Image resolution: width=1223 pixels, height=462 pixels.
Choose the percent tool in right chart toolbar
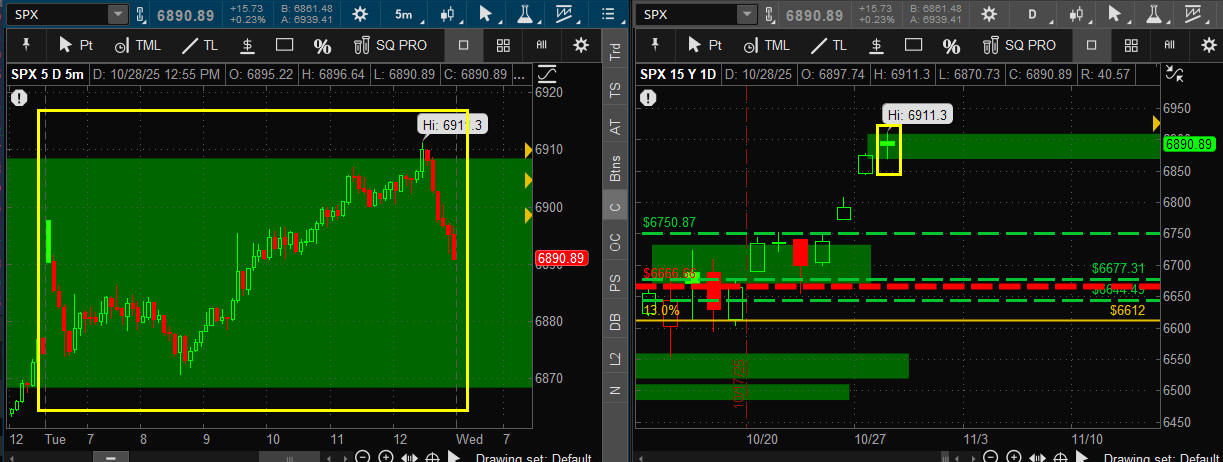point(951,46)
